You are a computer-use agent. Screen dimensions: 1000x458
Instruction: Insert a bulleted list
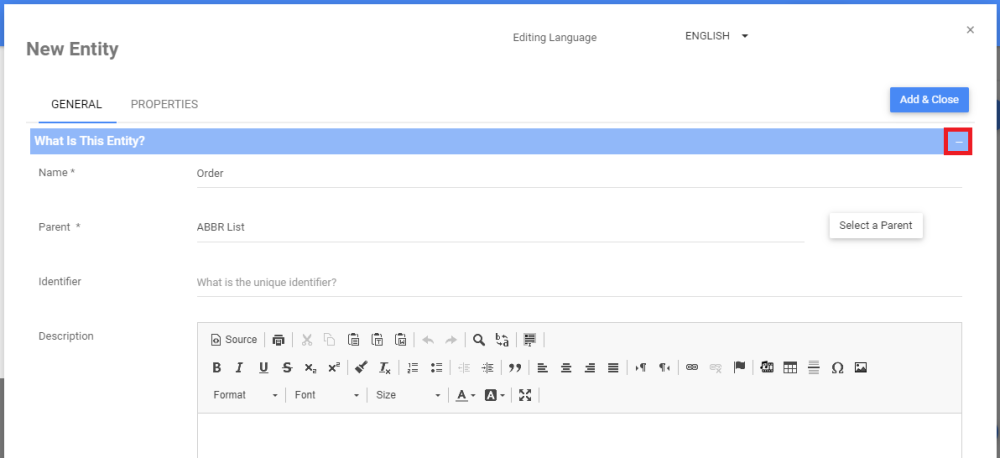point(436,368)
